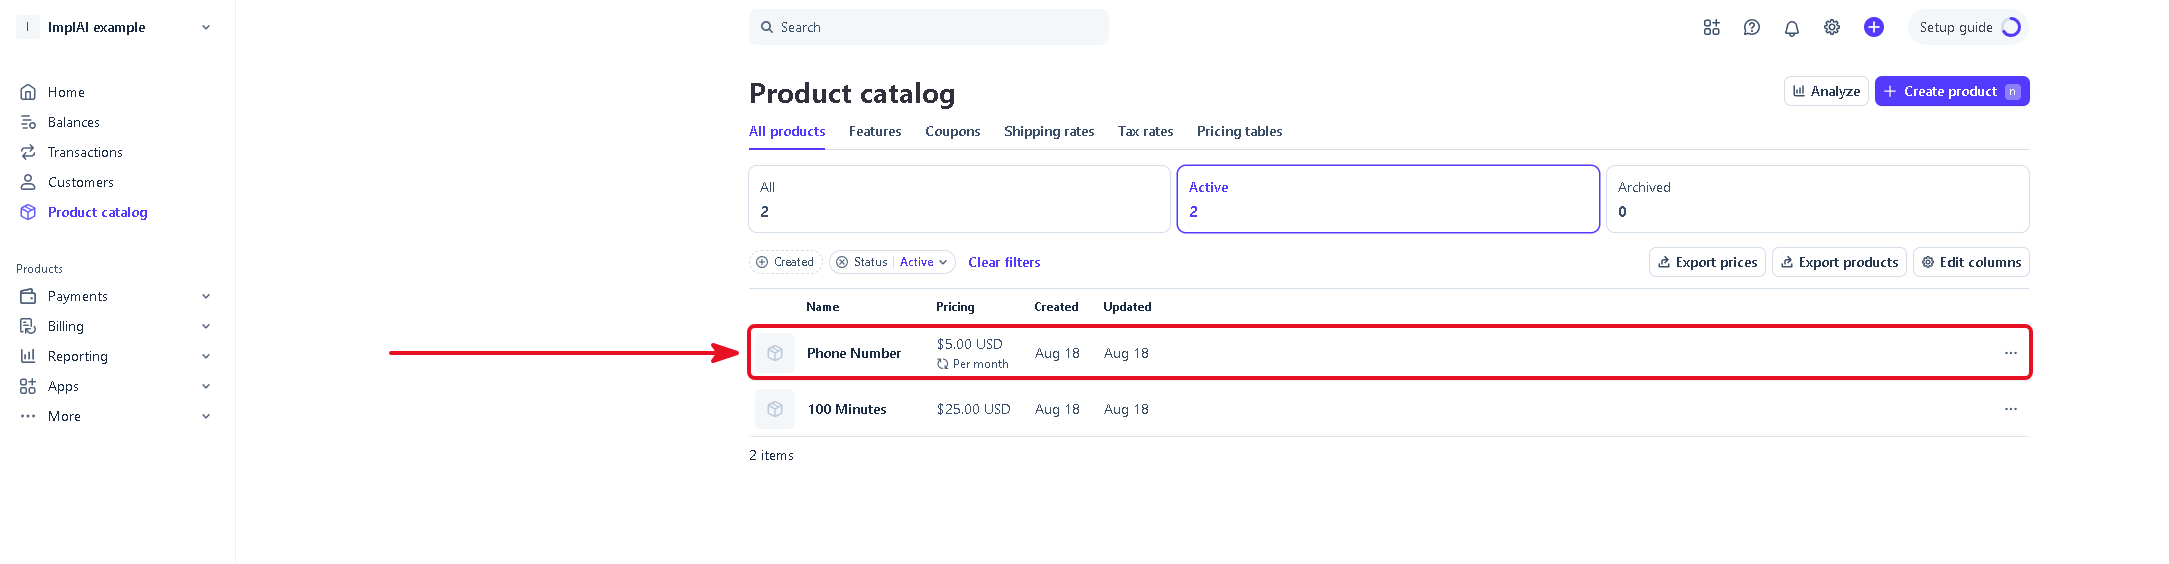Click the Reporting chart icon
Viewport: 2169px width, 564px height.
coord(28,356)
